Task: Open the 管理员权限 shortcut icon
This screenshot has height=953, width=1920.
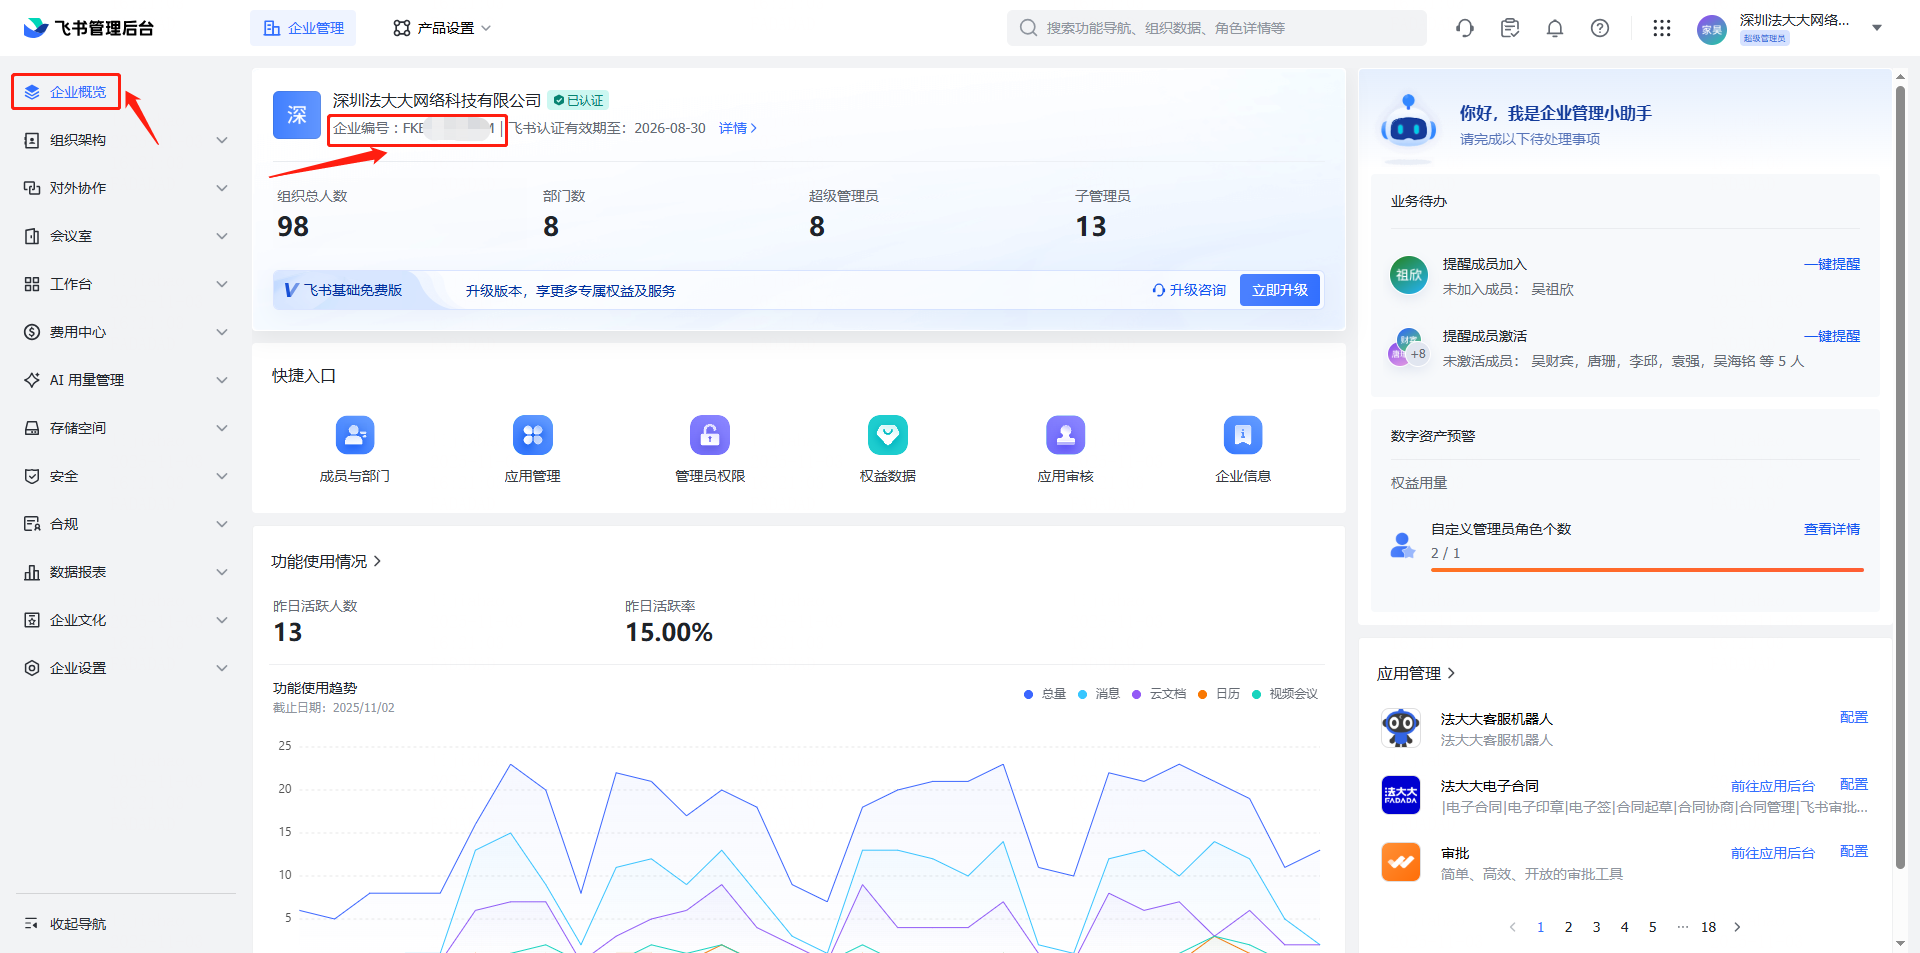Action: click(710, 435)
